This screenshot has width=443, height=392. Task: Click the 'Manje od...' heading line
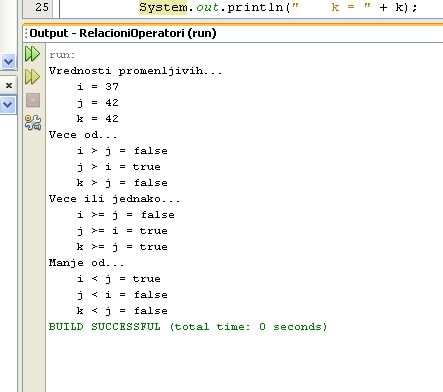pyautogui.click(x=86, y=263)
